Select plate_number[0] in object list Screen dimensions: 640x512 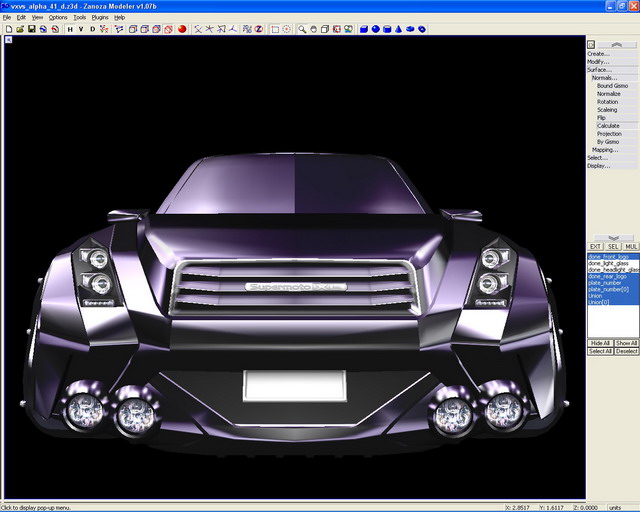[613, 289]
